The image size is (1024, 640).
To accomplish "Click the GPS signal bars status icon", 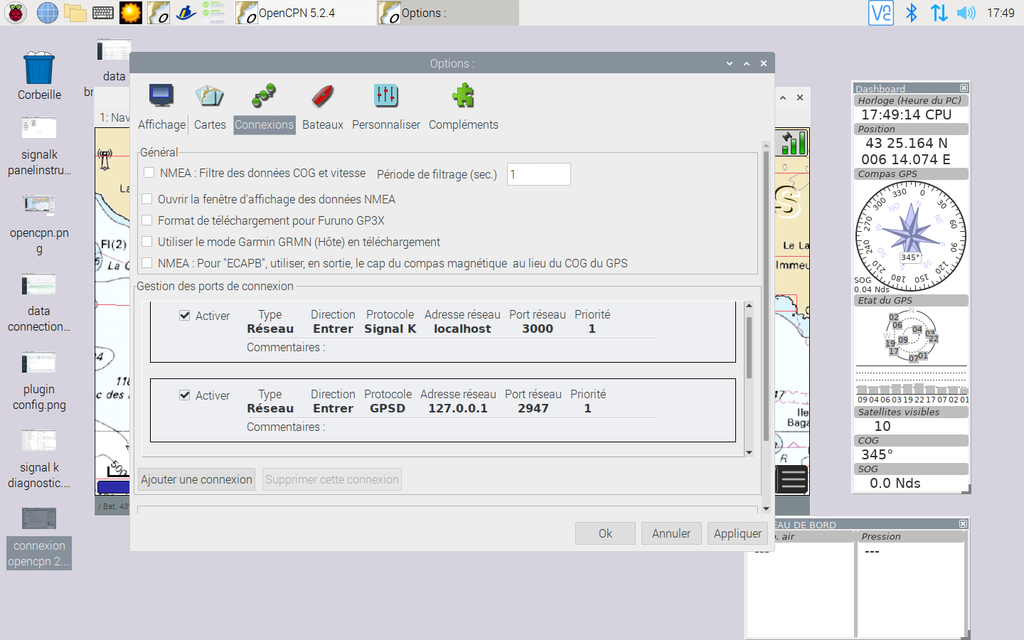I will [793, 143].
